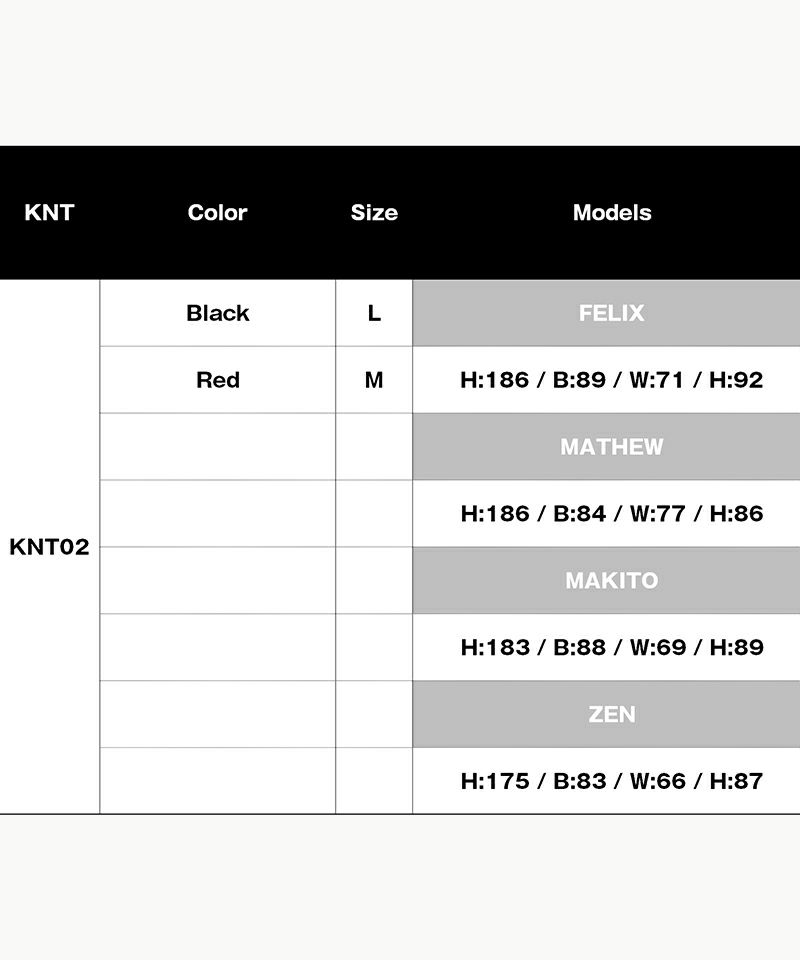Click the measurements H:183 / B:88 / W:69 / H:89
The image size is (800, 960).
(611, 647)
